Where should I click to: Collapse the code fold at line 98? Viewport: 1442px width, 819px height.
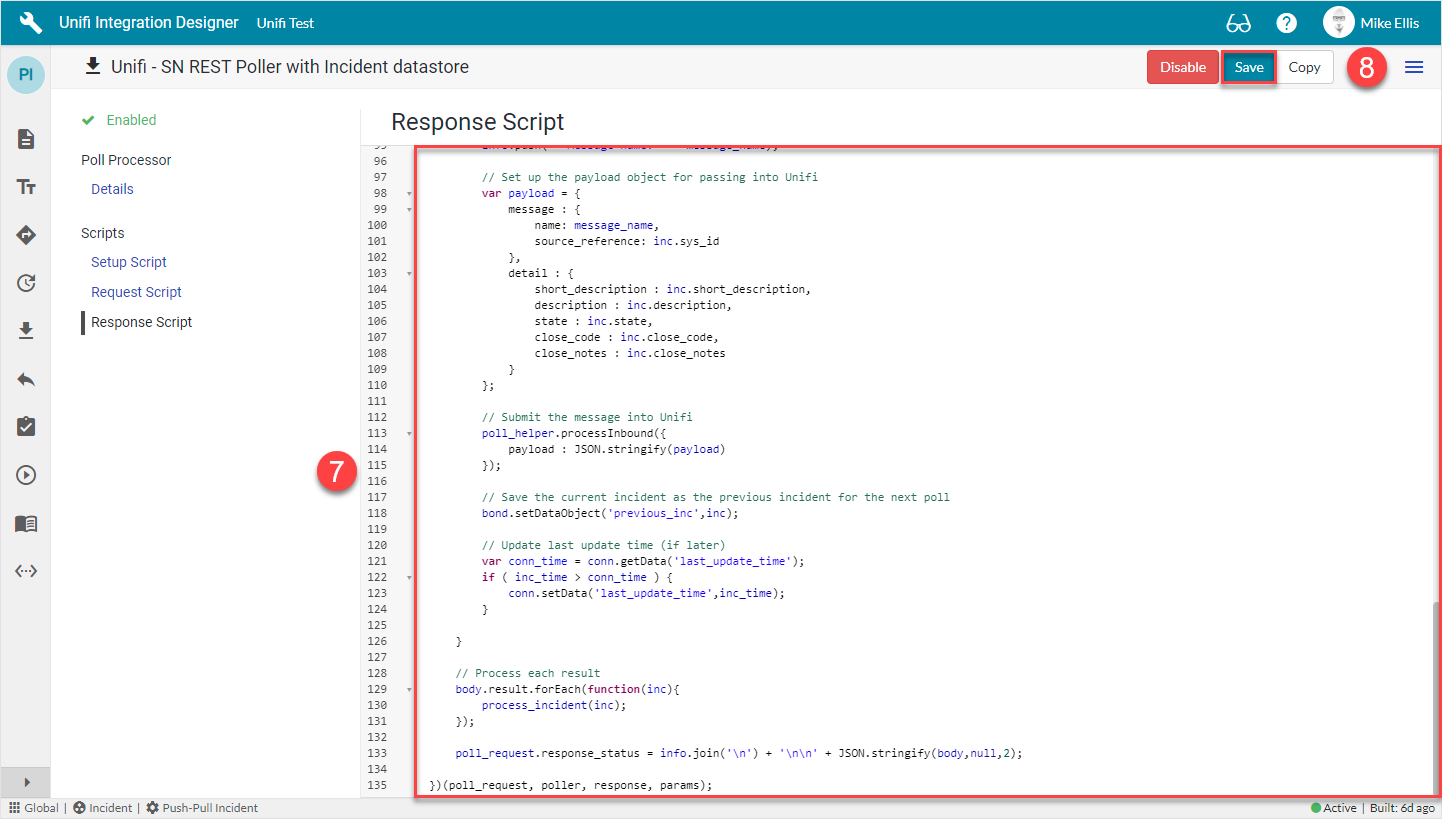409,193
